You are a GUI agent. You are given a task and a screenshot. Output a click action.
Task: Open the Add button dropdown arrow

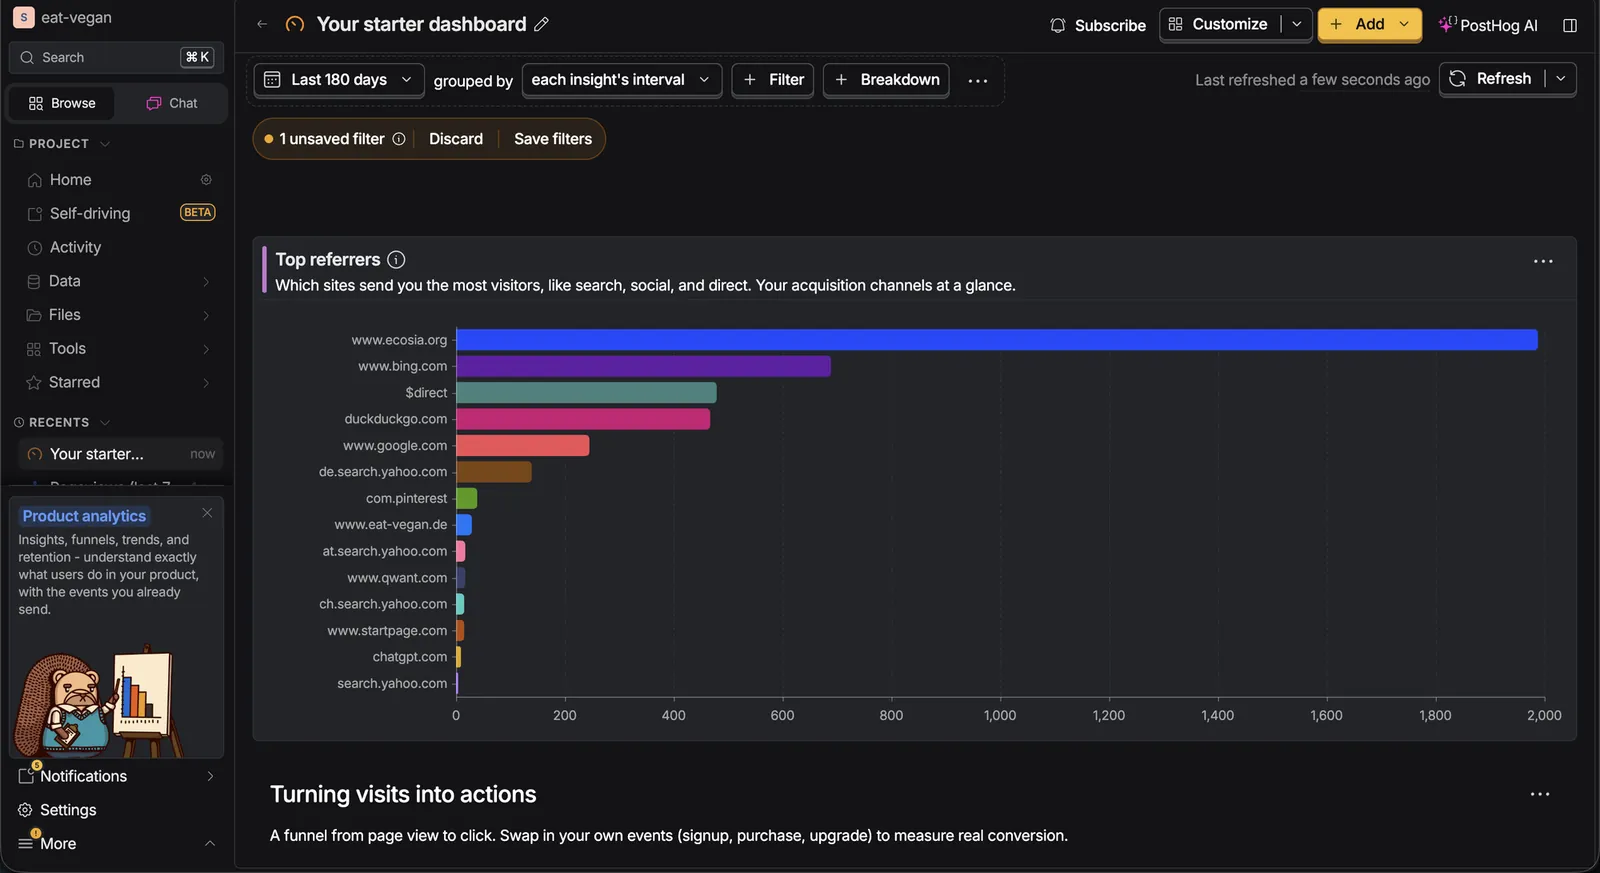point(1405,25)
